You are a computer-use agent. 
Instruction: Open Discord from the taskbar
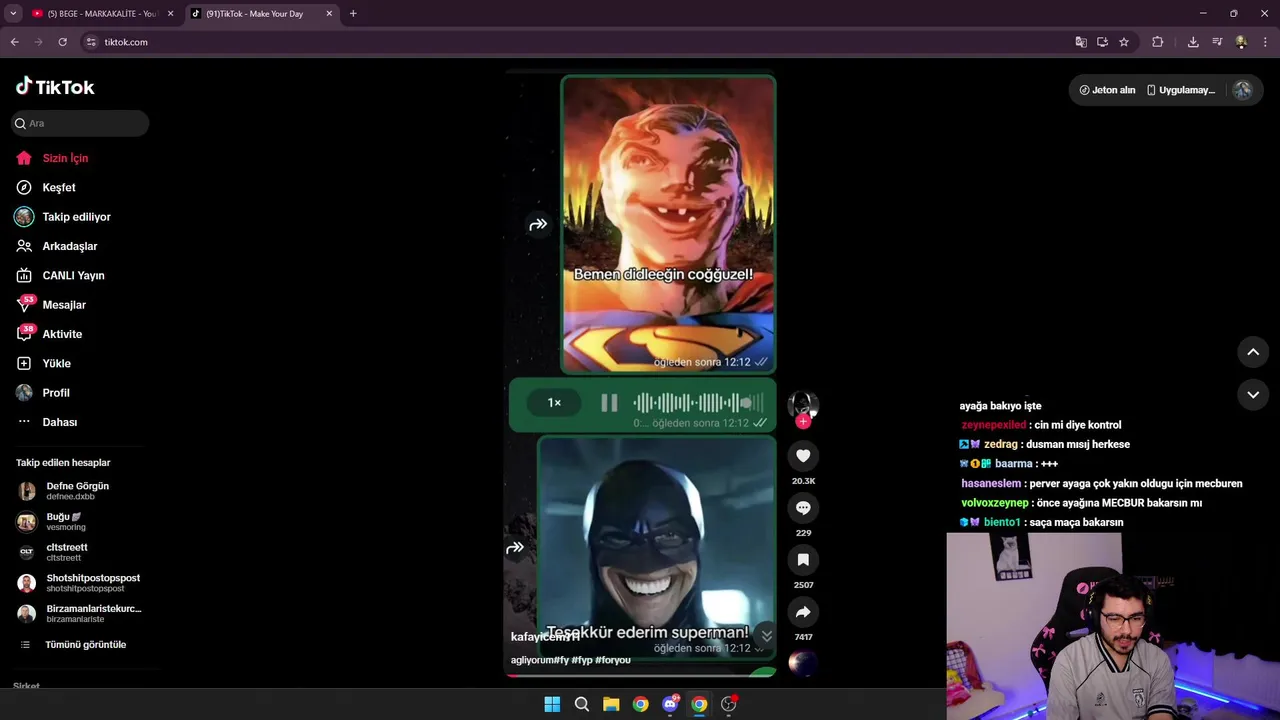tap(670, 704)
